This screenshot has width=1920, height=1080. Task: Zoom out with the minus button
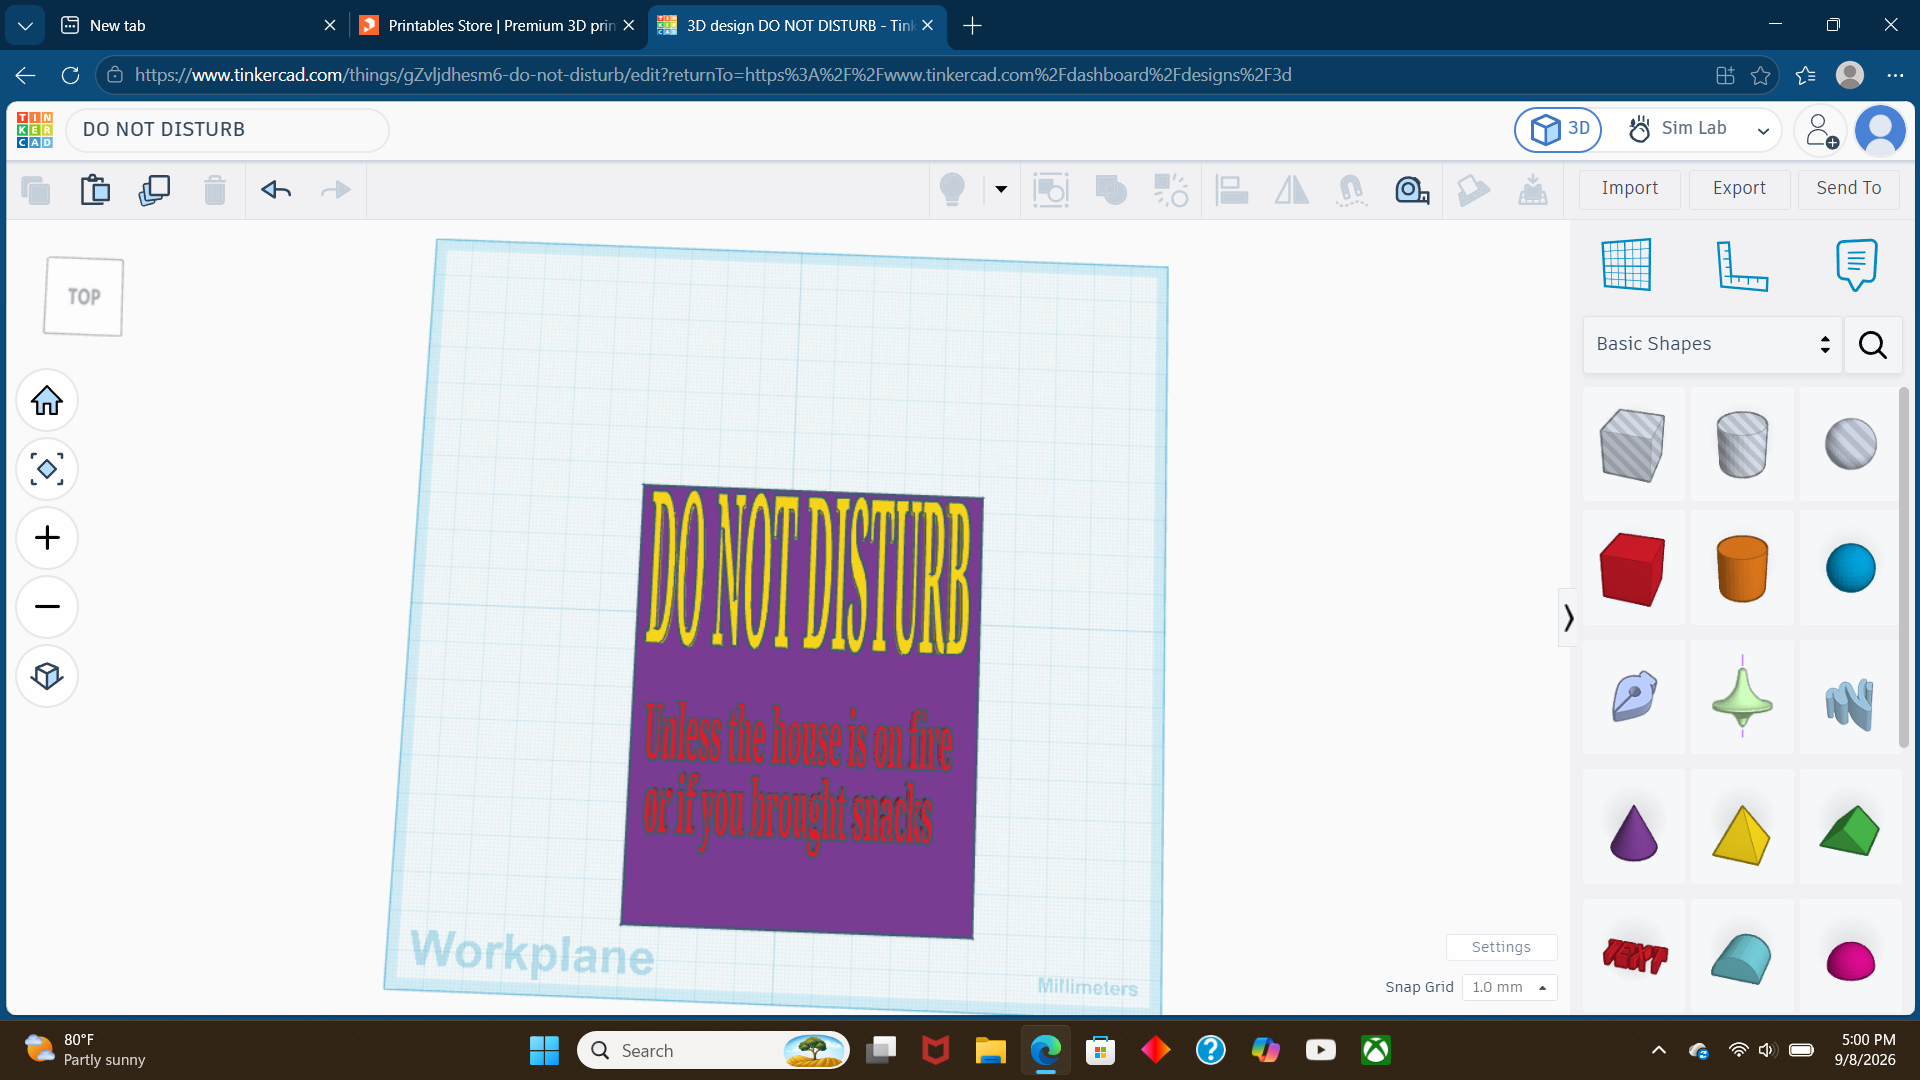pos(47,607)
